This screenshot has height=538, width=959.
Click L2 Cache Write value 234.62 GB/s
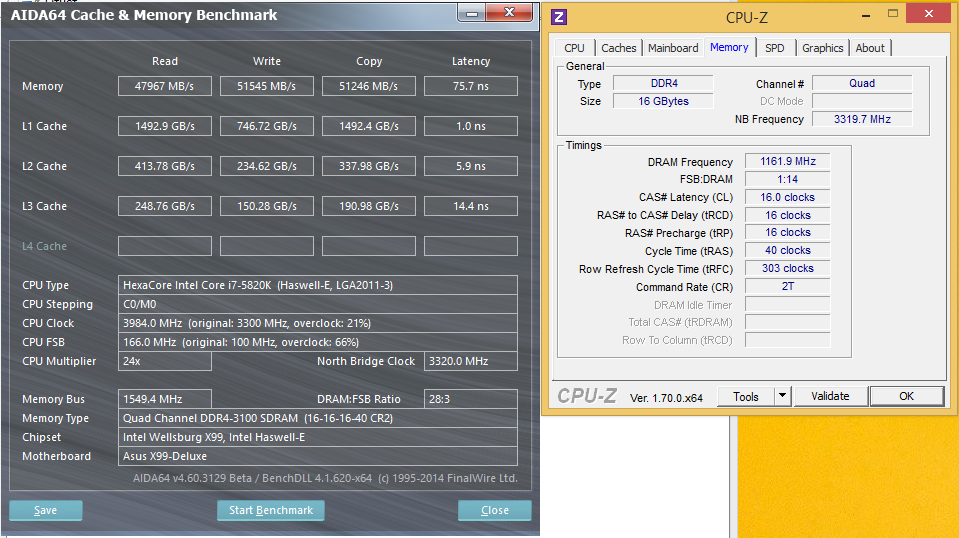pyautogui.click(x=267, y=166)
